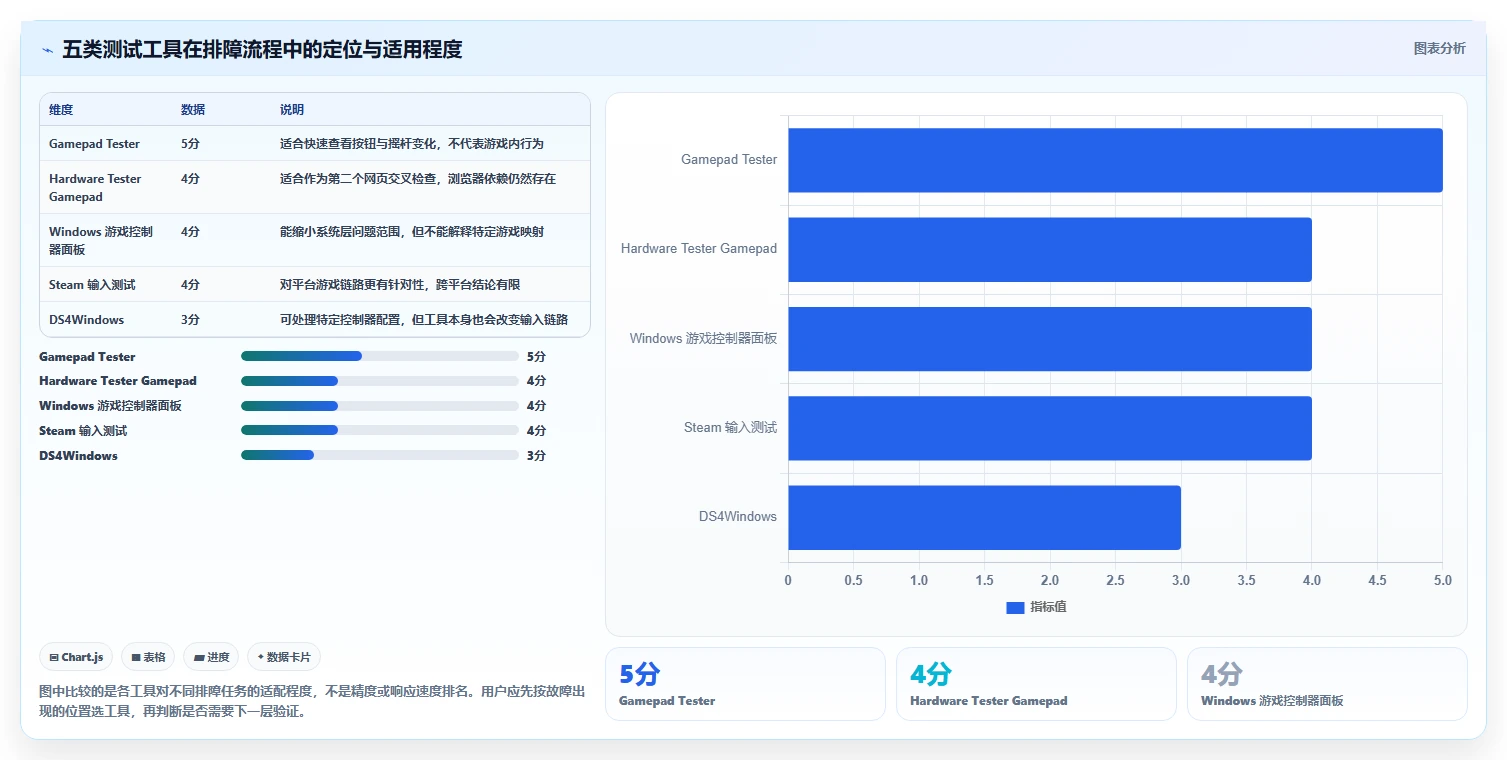Click Windows 游戏控制器面板 table row name
The image size is (1507, 760).
click(x=101, y=240)
